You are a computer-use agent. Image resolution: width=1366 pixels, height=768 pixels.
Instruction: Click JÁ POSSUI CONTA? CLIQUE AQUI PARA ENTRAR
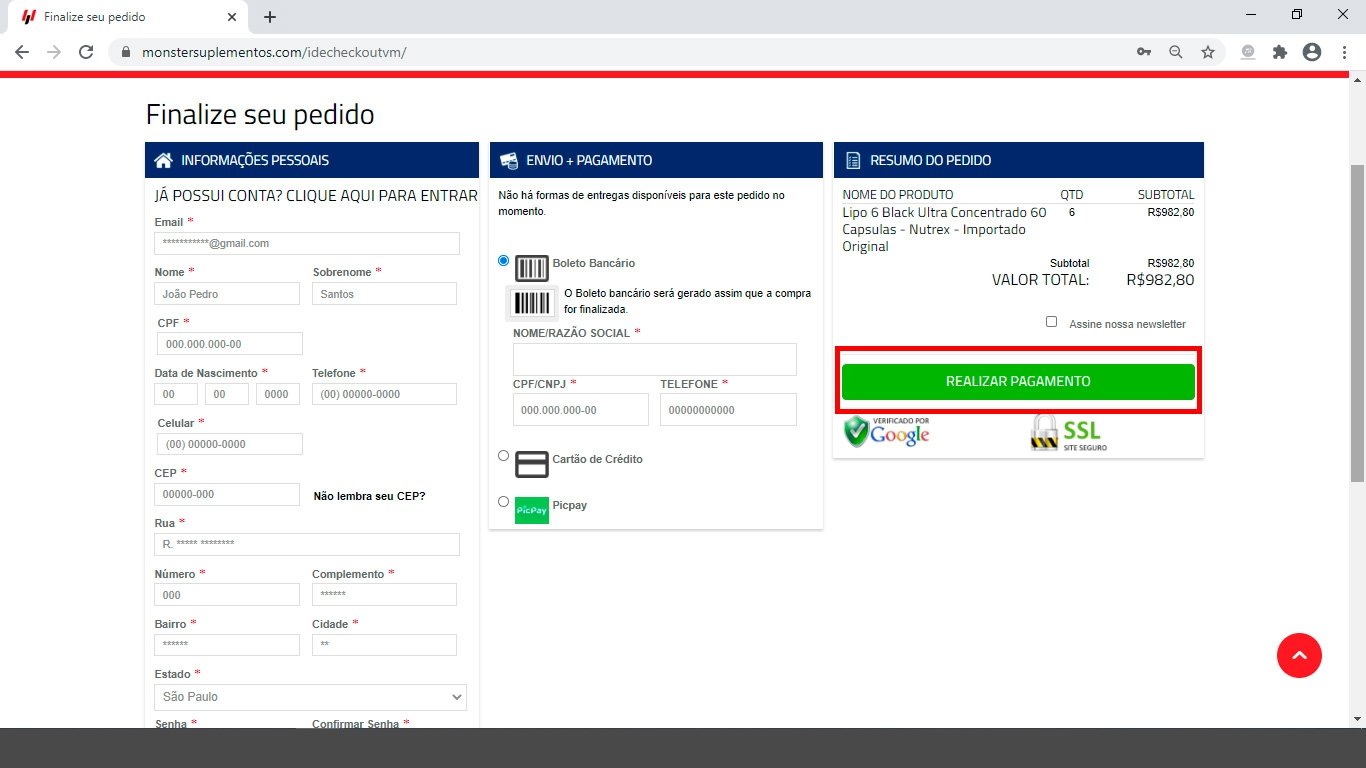tap(316, 195)
